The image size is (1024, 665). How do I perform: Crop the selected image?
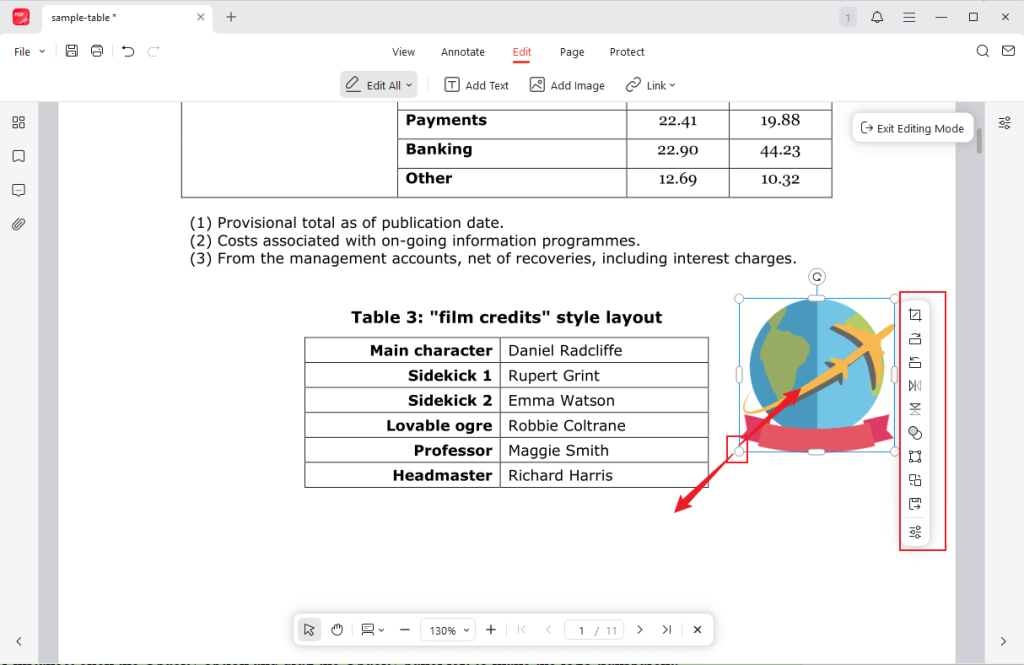[x=915, y=314]
